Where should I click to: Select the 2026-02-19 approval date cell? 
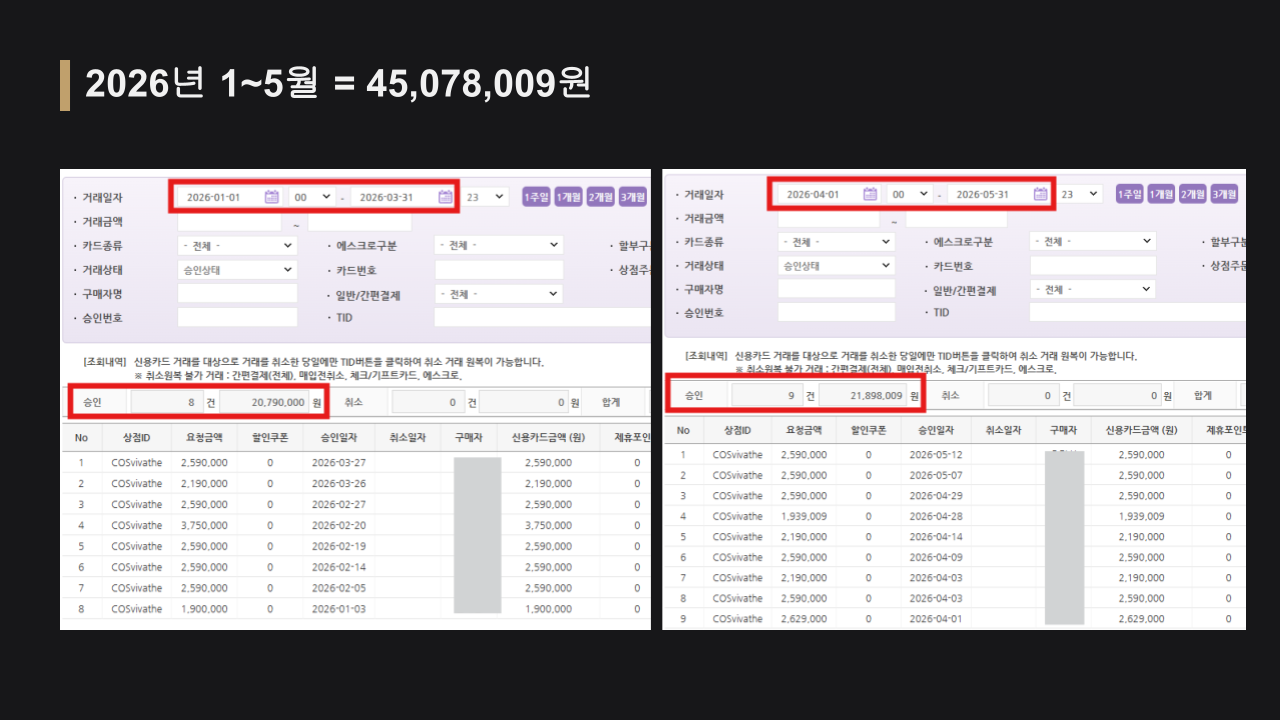point(338,546)
